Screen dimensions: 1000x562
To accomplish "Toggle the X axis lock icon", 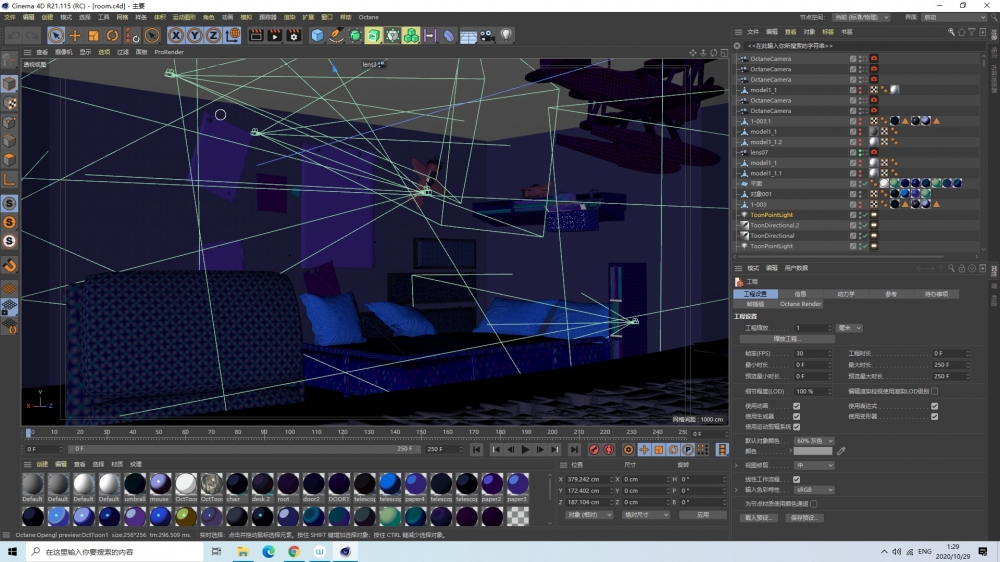I will tap(176, 36).
